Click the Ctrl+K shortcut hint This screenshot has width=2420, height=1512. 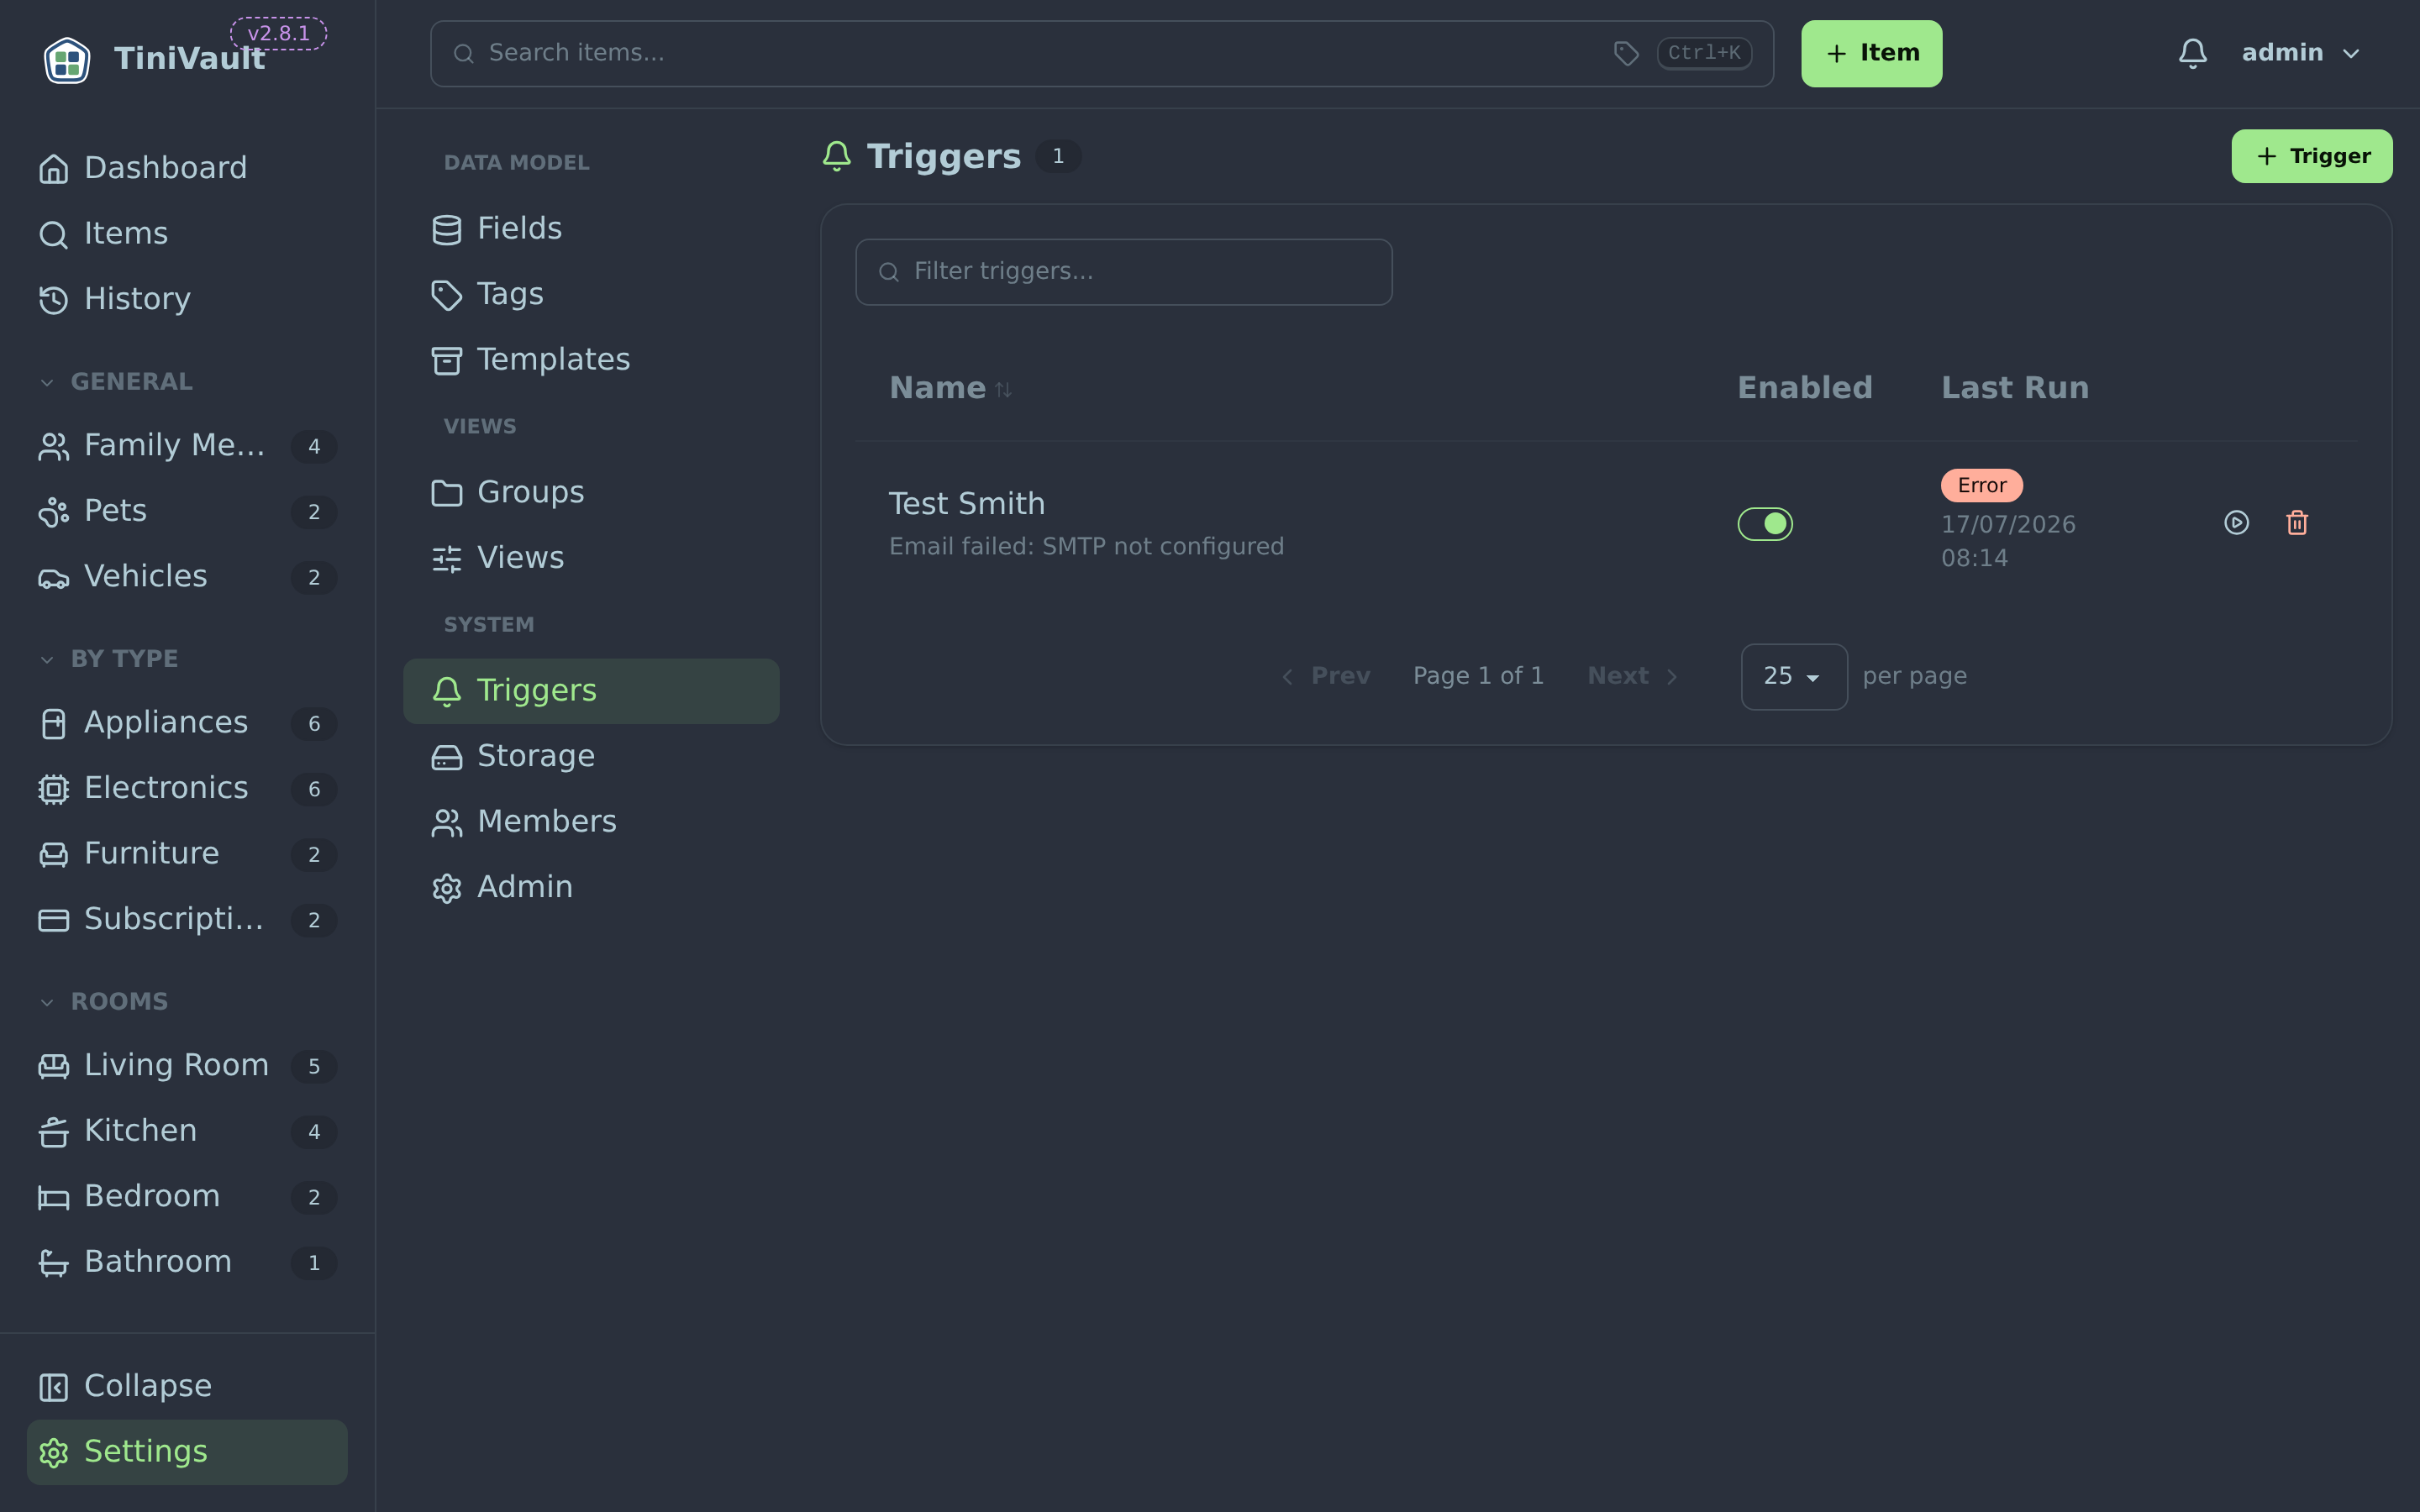(1703, 53)
